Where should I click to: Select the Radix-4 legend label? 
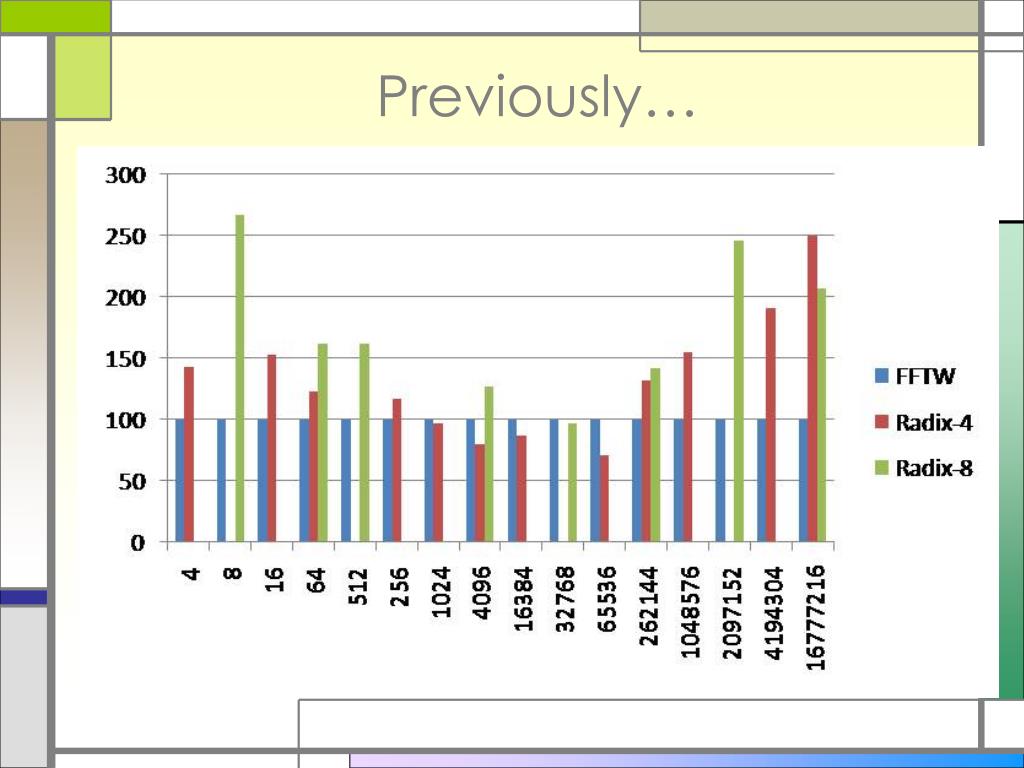[934, 423]
